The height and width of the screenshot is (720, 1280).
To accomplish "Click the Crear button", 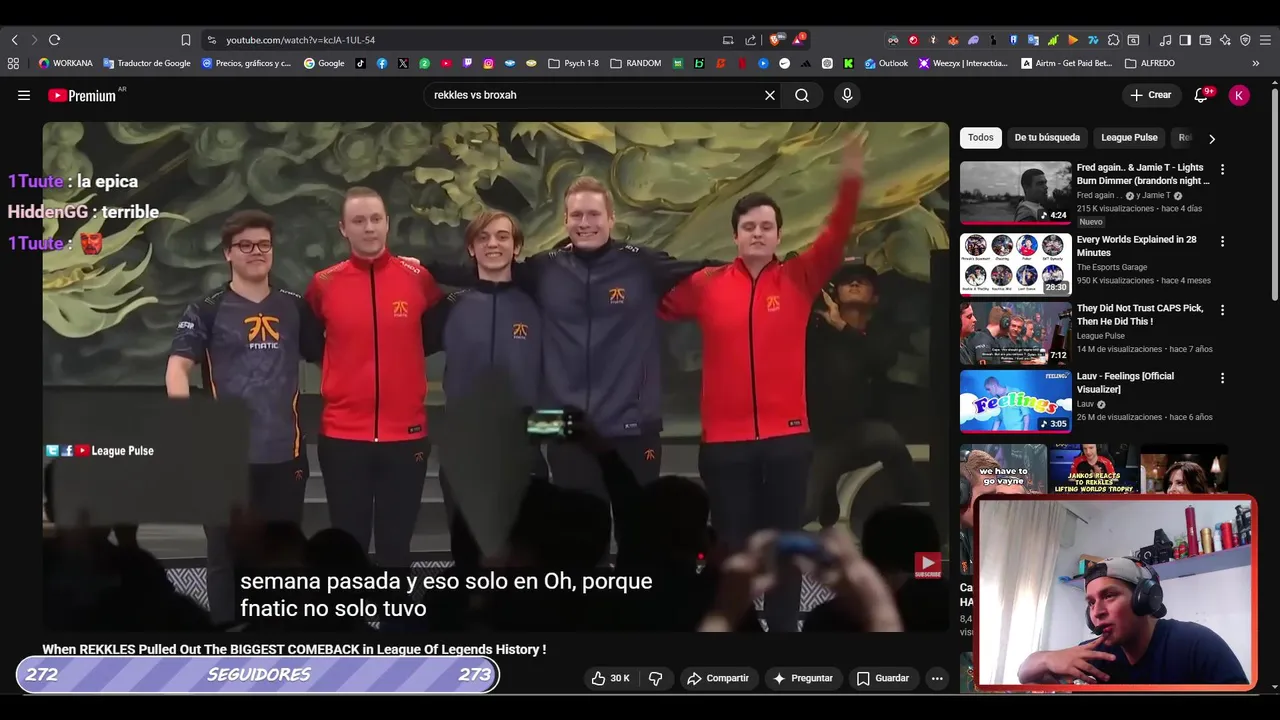I will pyautogui.click(x=1150, y=95).
